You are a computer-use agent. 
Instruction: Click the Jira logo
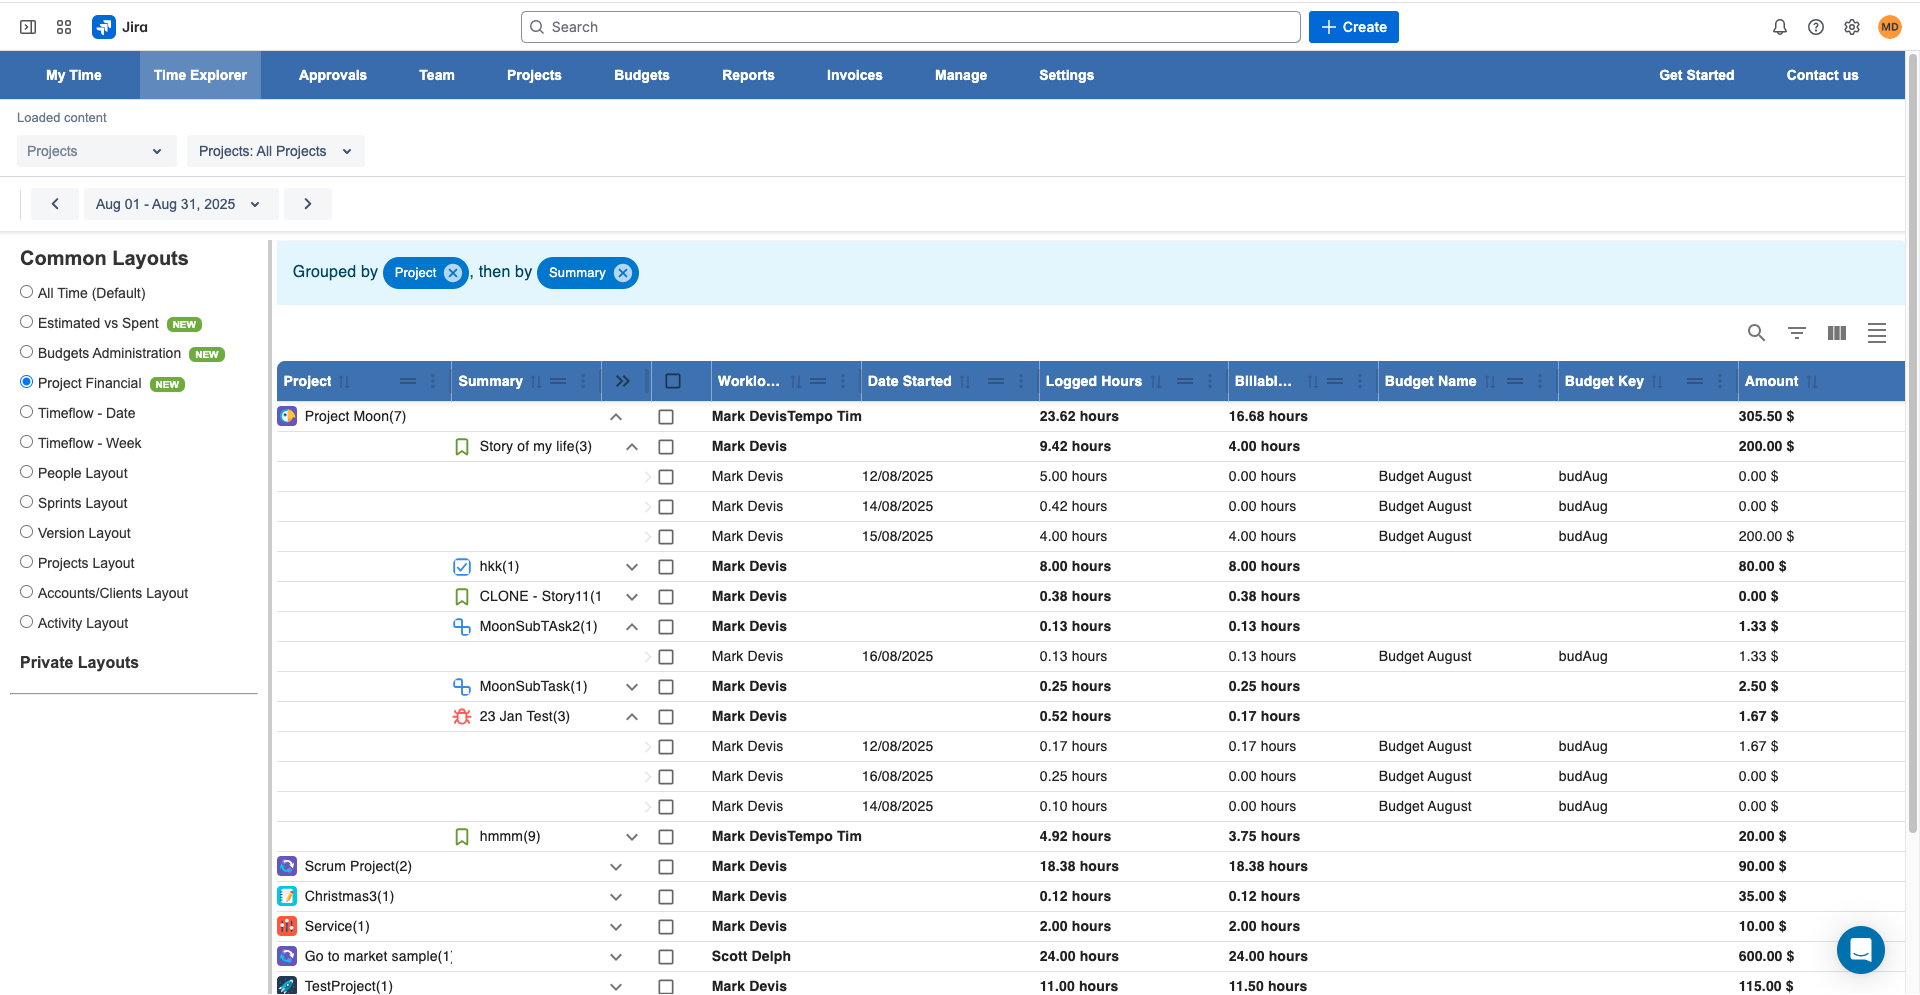(120, 27)
